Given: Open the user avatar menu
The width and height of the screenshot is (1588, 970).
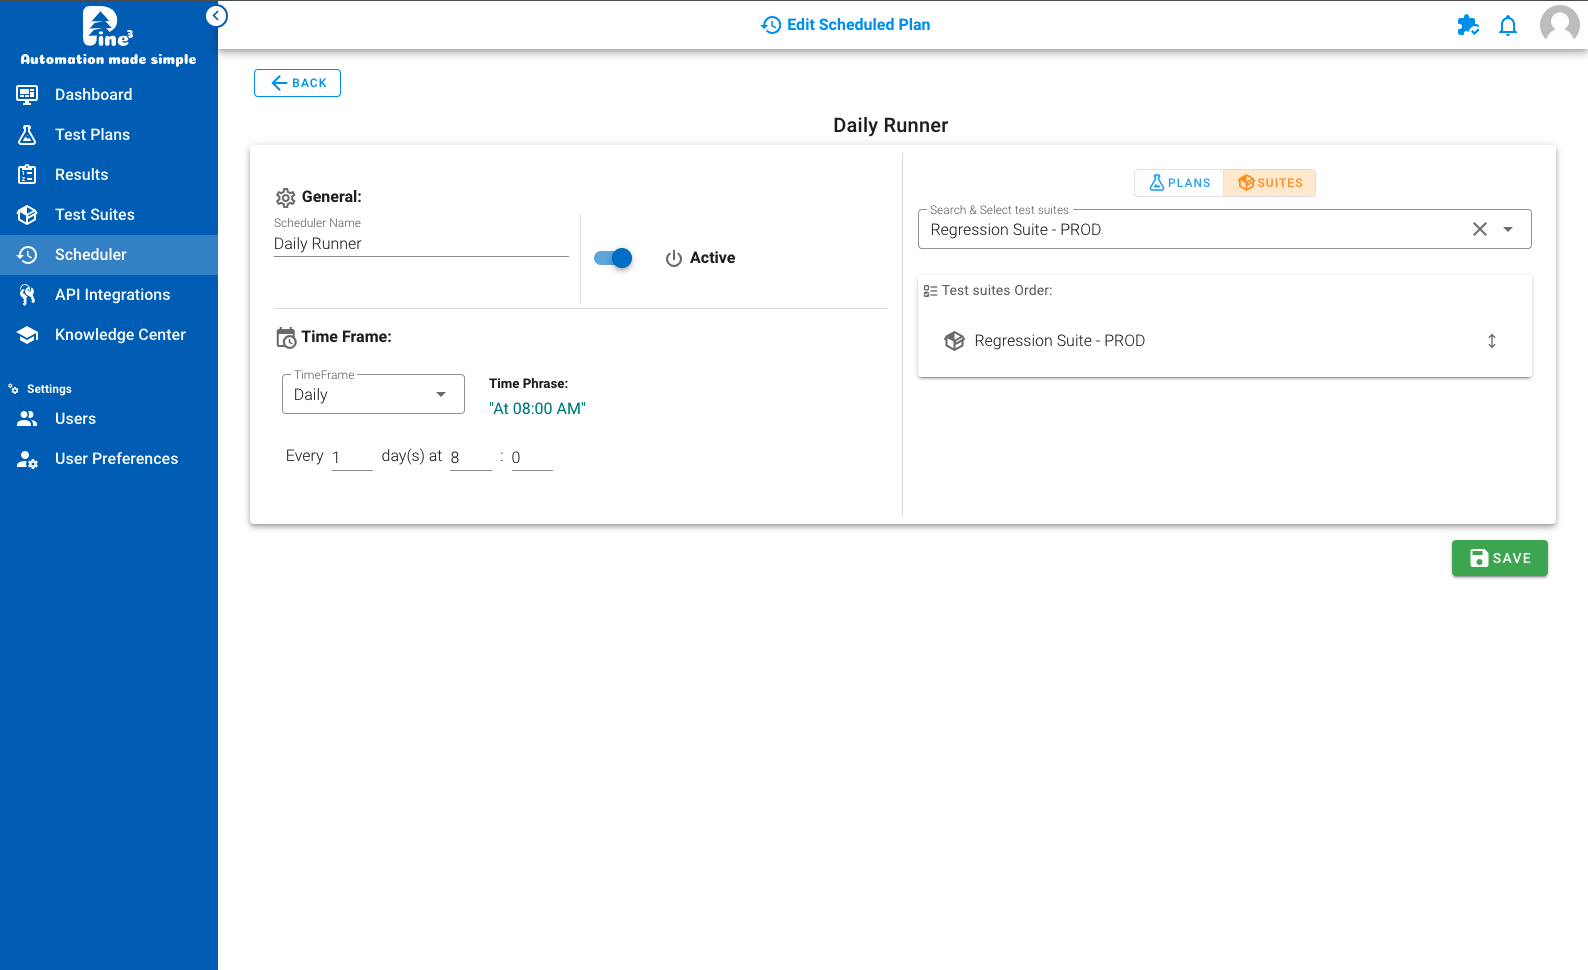Looking at the screenshot, I should click(1559, 25).
